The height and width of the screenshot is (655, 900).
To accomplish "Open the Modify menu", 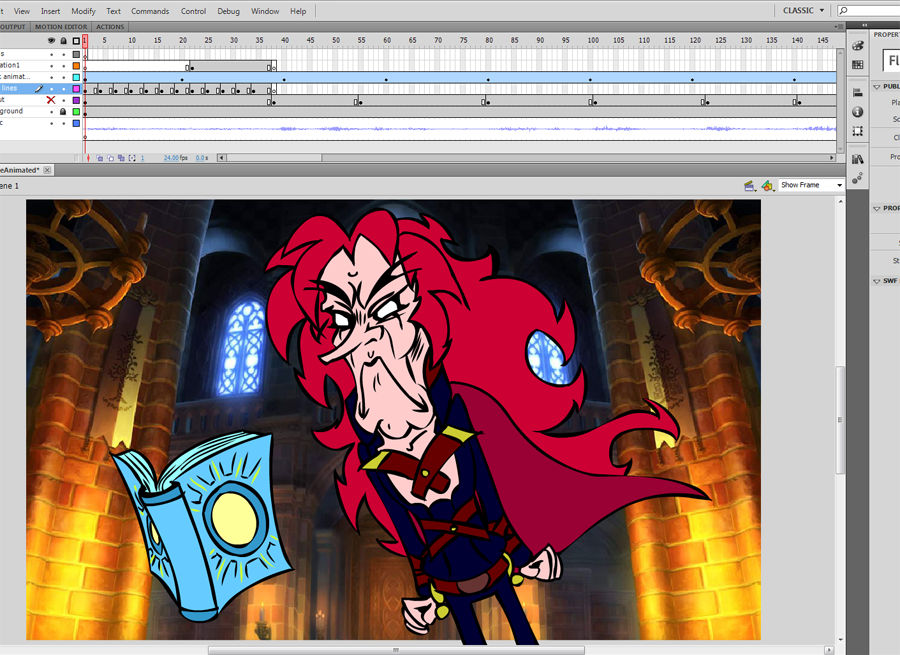I will point(83,11).
